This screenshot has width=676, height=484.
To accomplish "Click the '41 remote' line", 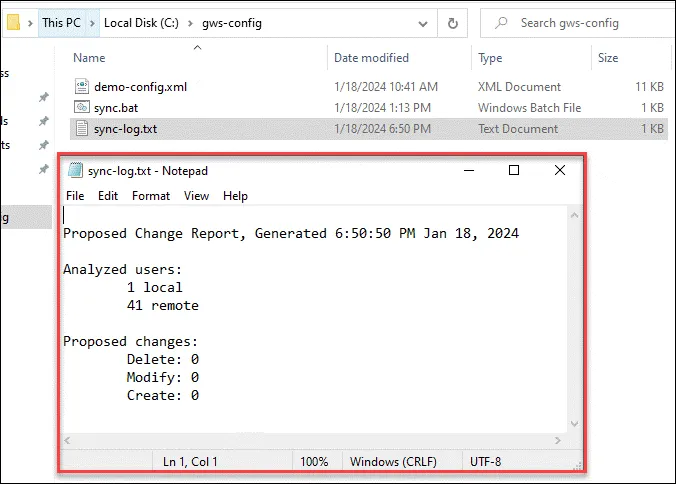I will pyautogui.click(x=163, y=306).
